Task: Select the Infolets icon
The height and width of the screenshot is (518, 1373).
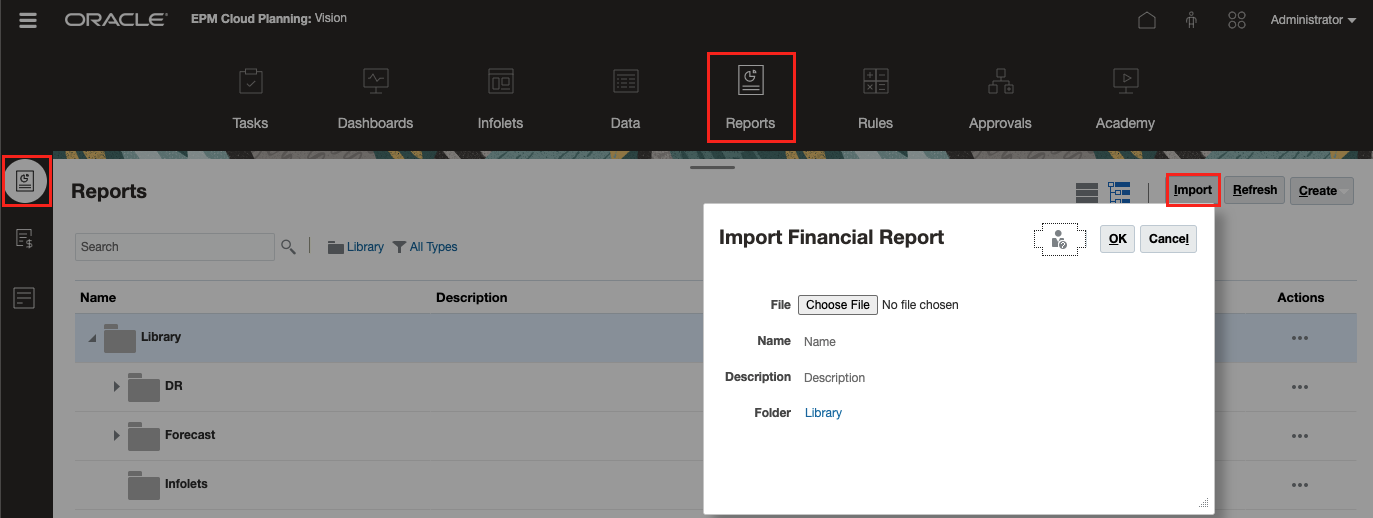Action: coord(500,82)
